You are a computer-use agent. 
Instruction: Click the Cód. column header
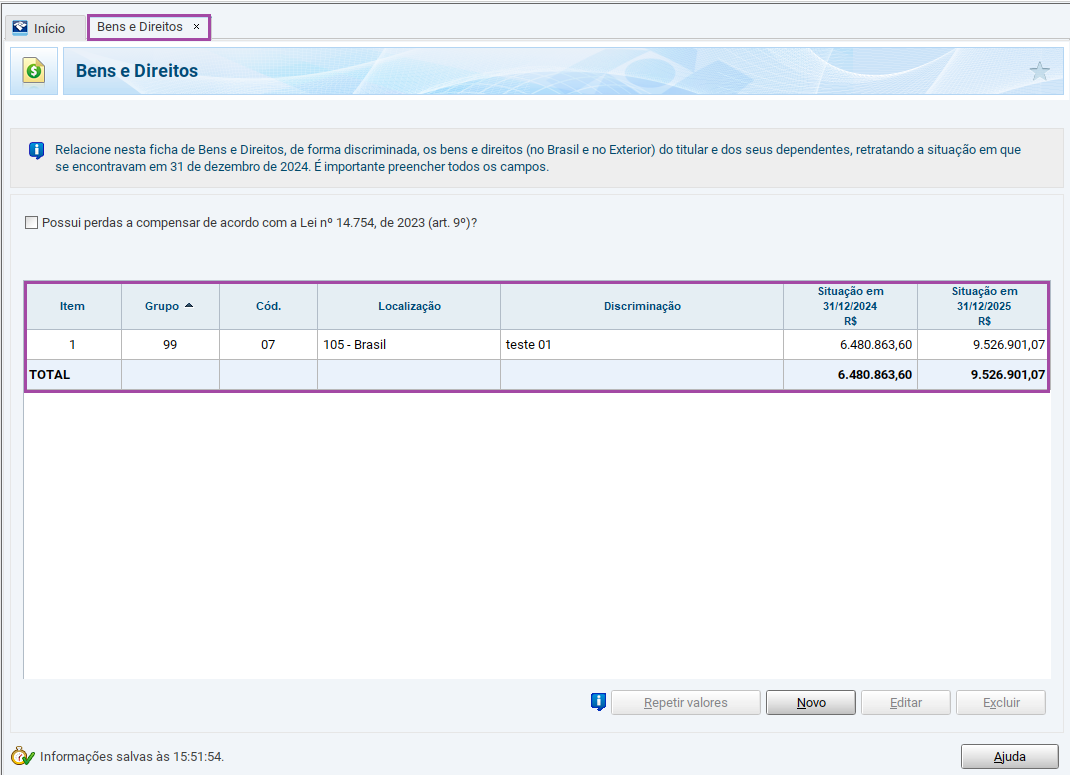(x=268, y=306)
